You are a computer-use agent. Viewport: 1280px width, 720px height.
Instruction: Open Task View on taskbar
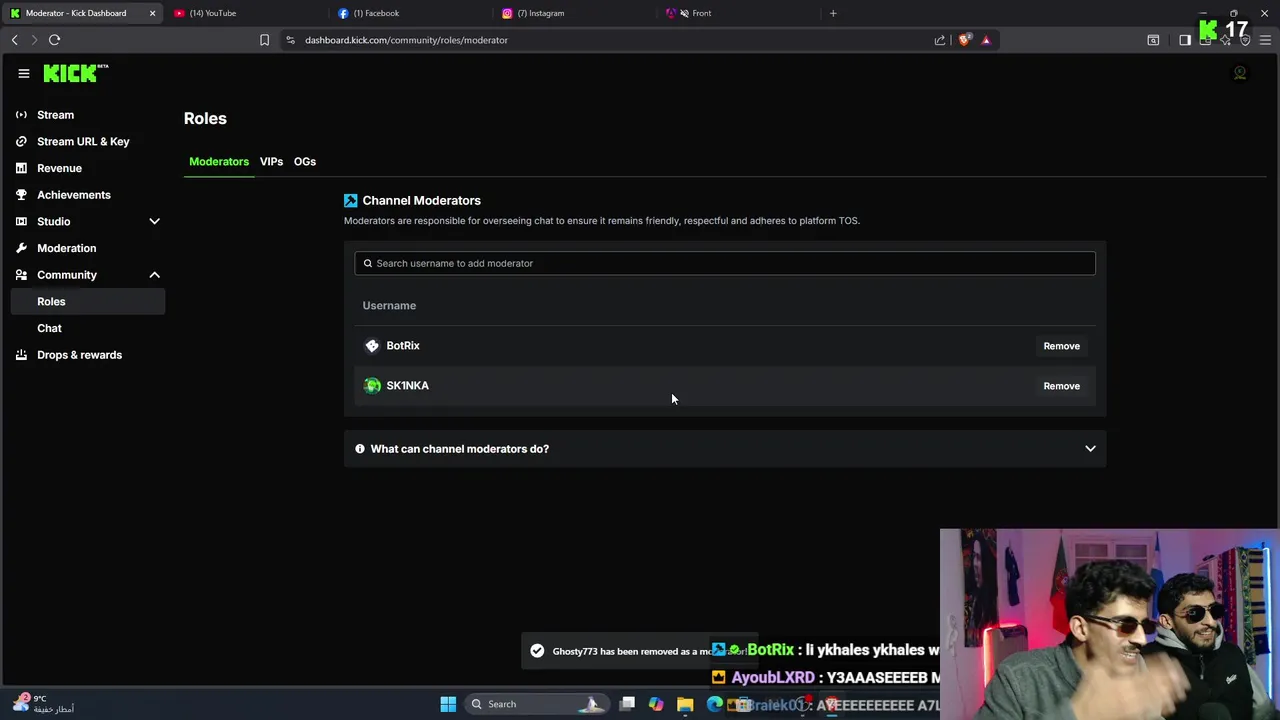[x=627, y=704]
